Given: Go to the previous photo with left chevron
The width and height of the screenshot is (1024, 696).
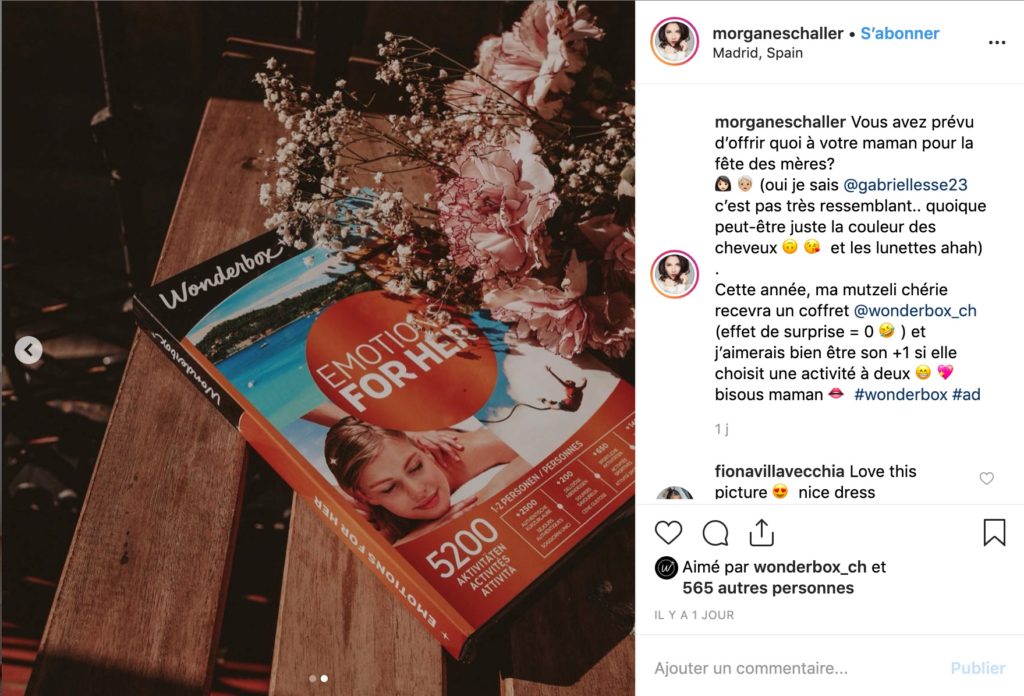Looking at the screenshot, I should point(29,351).
